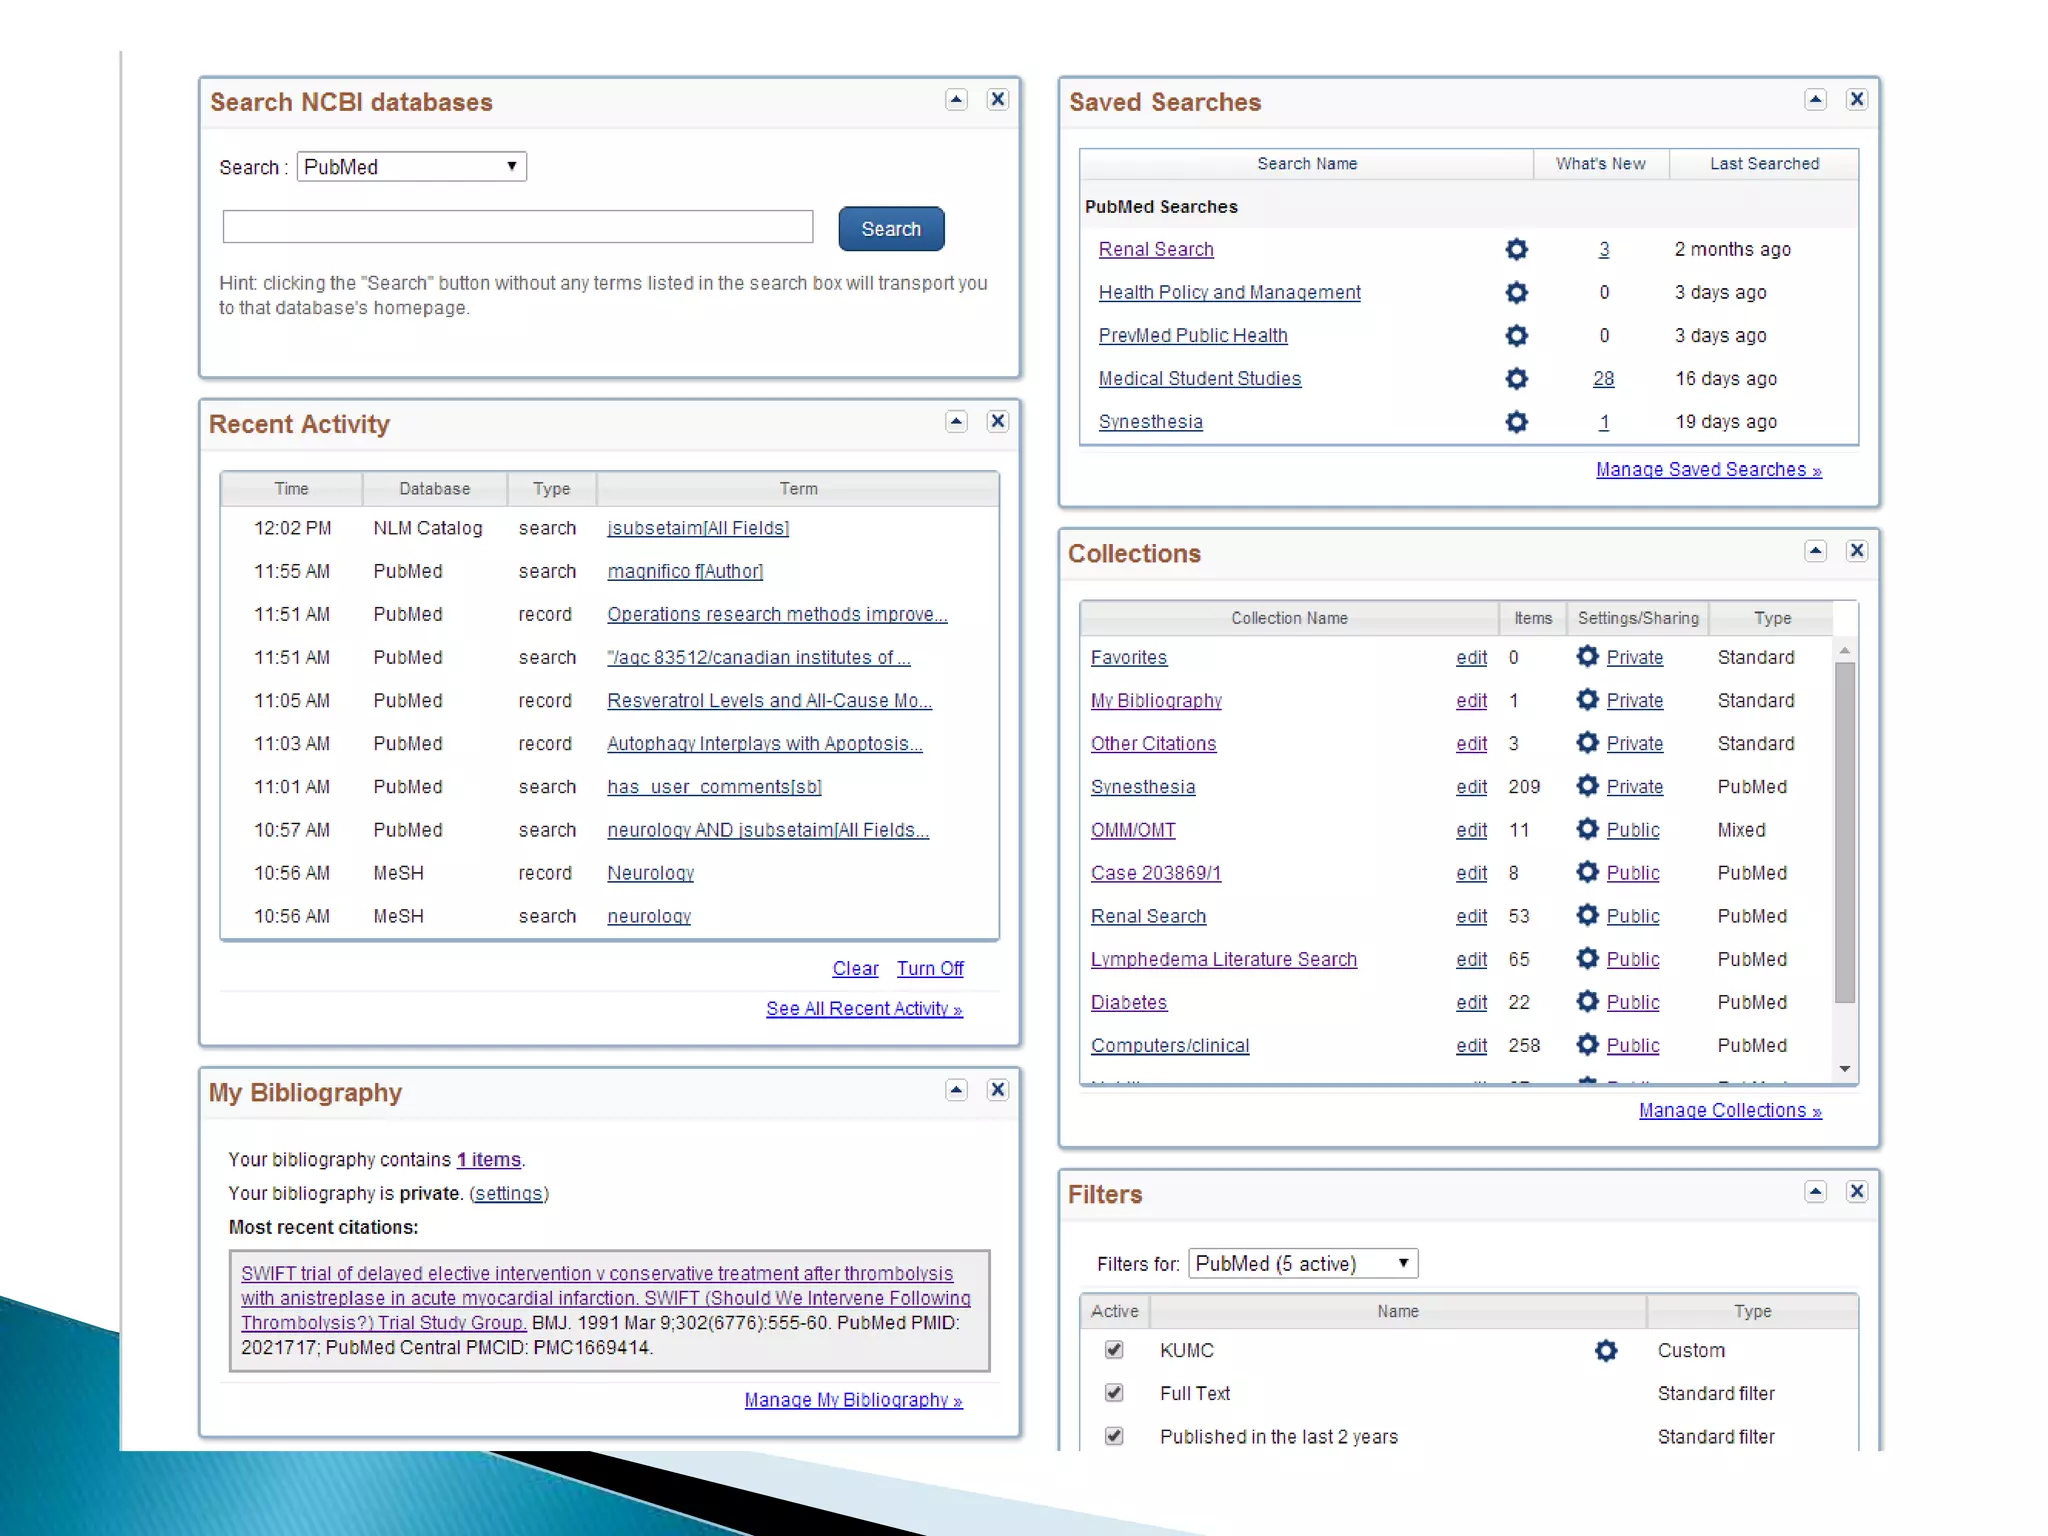2048x1536 pixels.
Task: Click gear icon next to KUMC filter
Action: (1605, 1350)
